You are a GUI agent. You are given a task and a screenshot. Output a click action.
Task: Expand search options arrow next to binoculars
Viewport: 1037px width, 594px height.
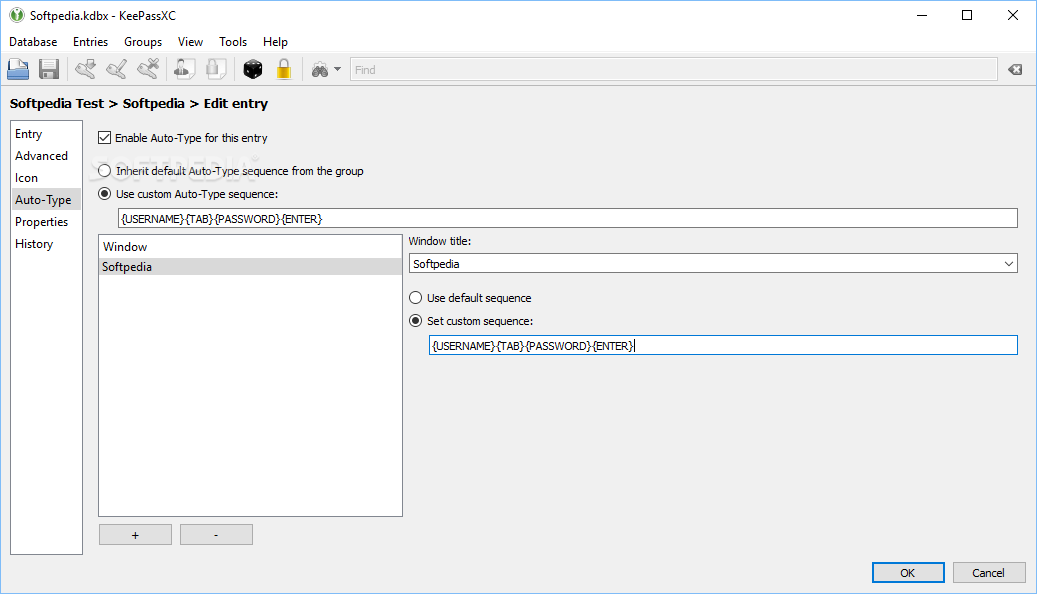(x=337, y=69)
